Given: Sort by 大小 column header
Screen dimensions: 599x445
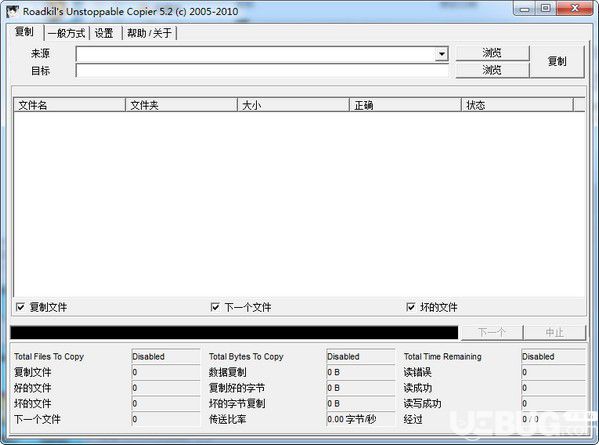Looking at the screenshot, I should point(293,105).
